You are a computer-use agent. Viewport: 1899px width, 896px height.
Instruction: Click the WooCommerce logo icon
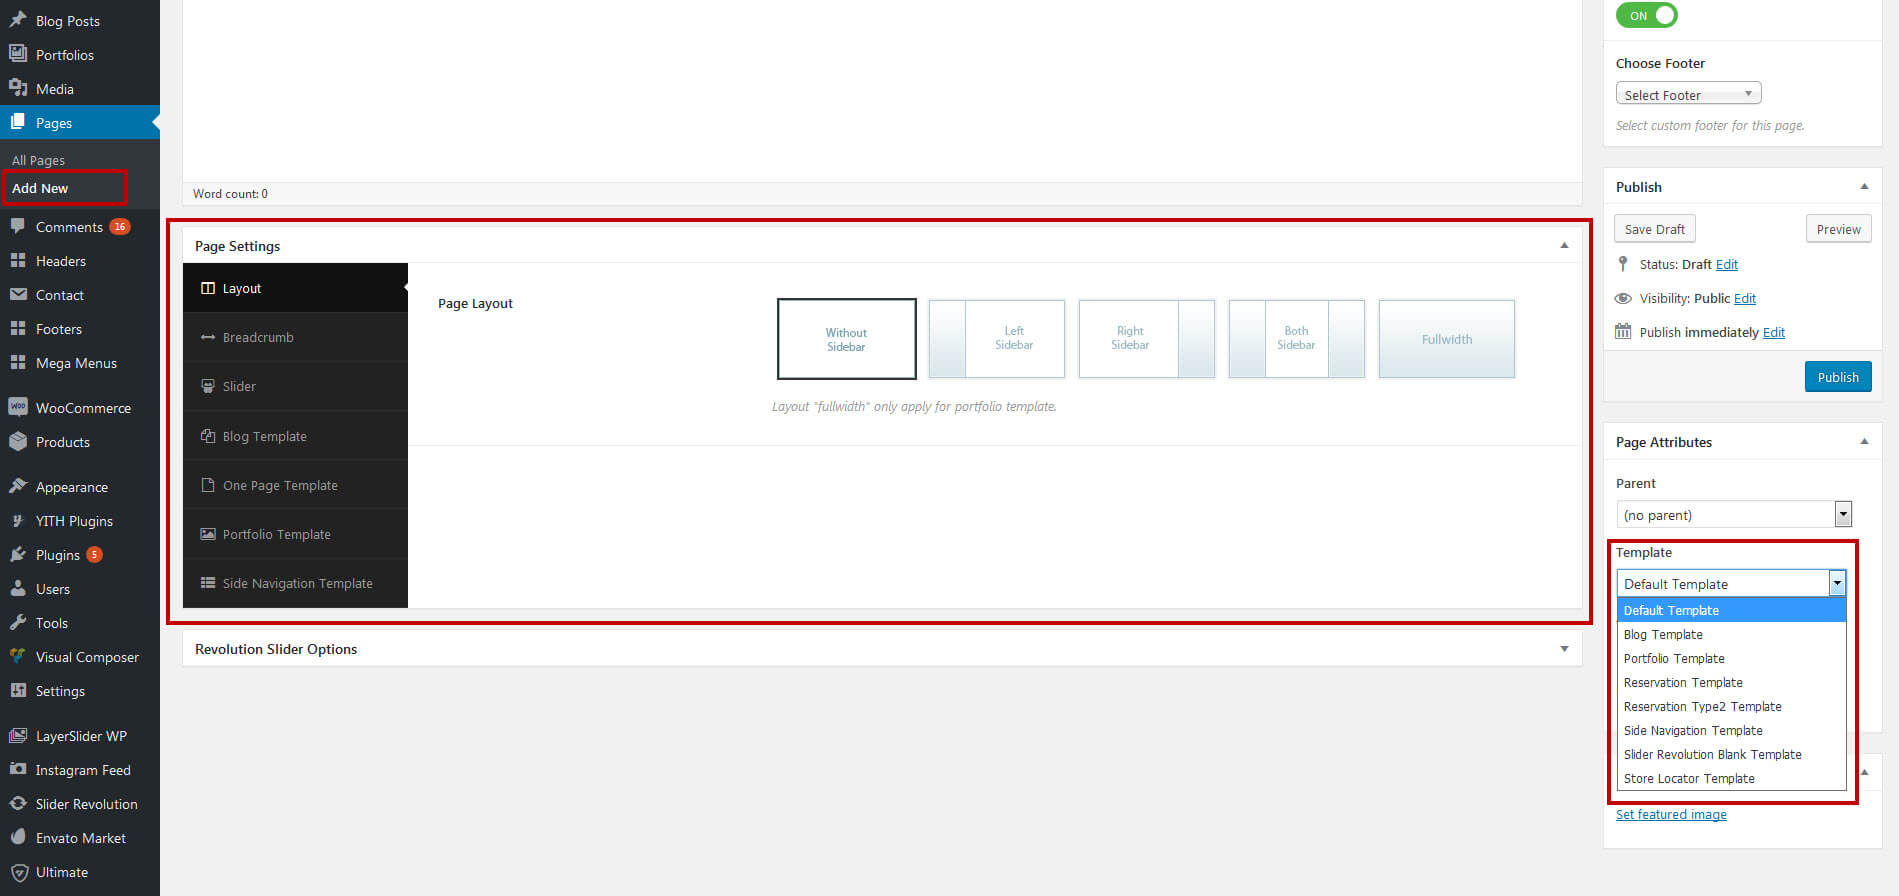tap(18, 407)
